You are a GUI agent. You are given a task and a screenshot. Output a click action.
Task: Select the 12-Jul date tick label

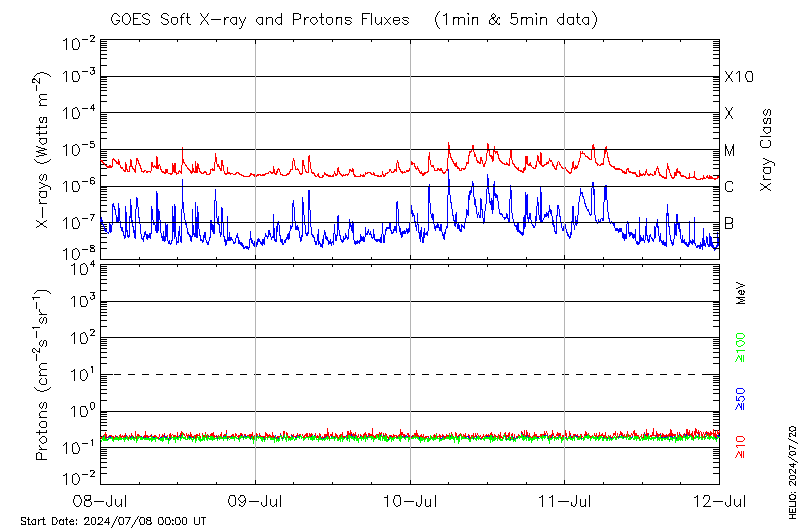coord(718,501)
